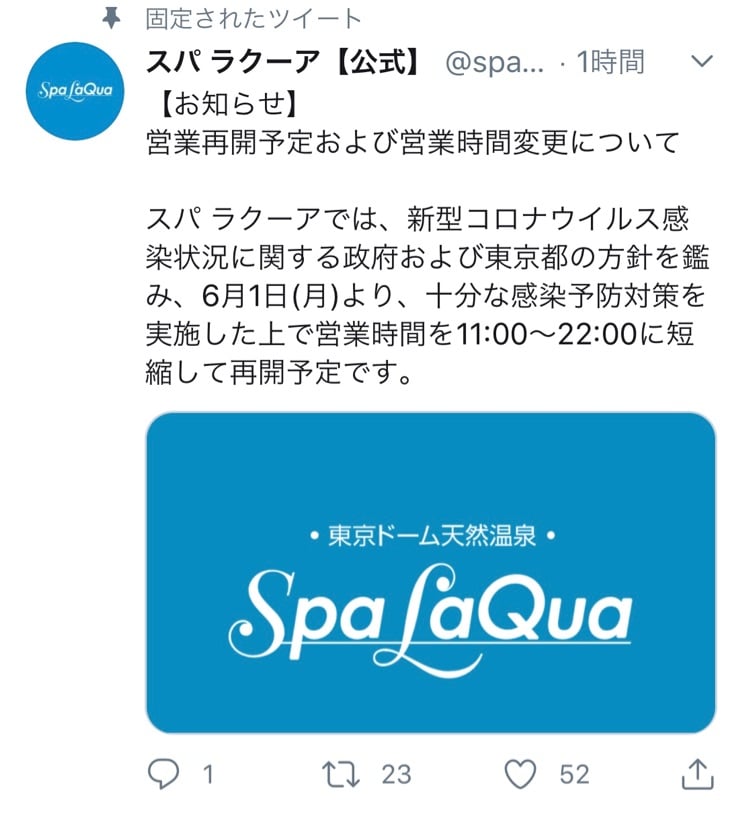Like the tweet with the heart icon
Image resolution: width=749 pixels, height=820 pixels.
pyautogui.click(x=520, y=774)
